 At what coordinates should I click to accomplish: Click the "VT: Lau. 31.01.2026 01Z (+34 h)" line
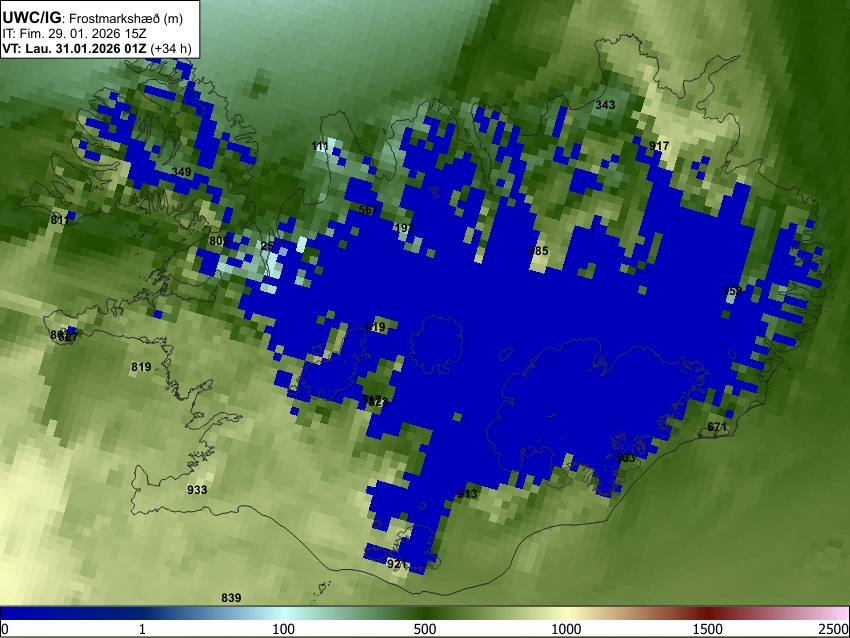(x=97, y=48)
